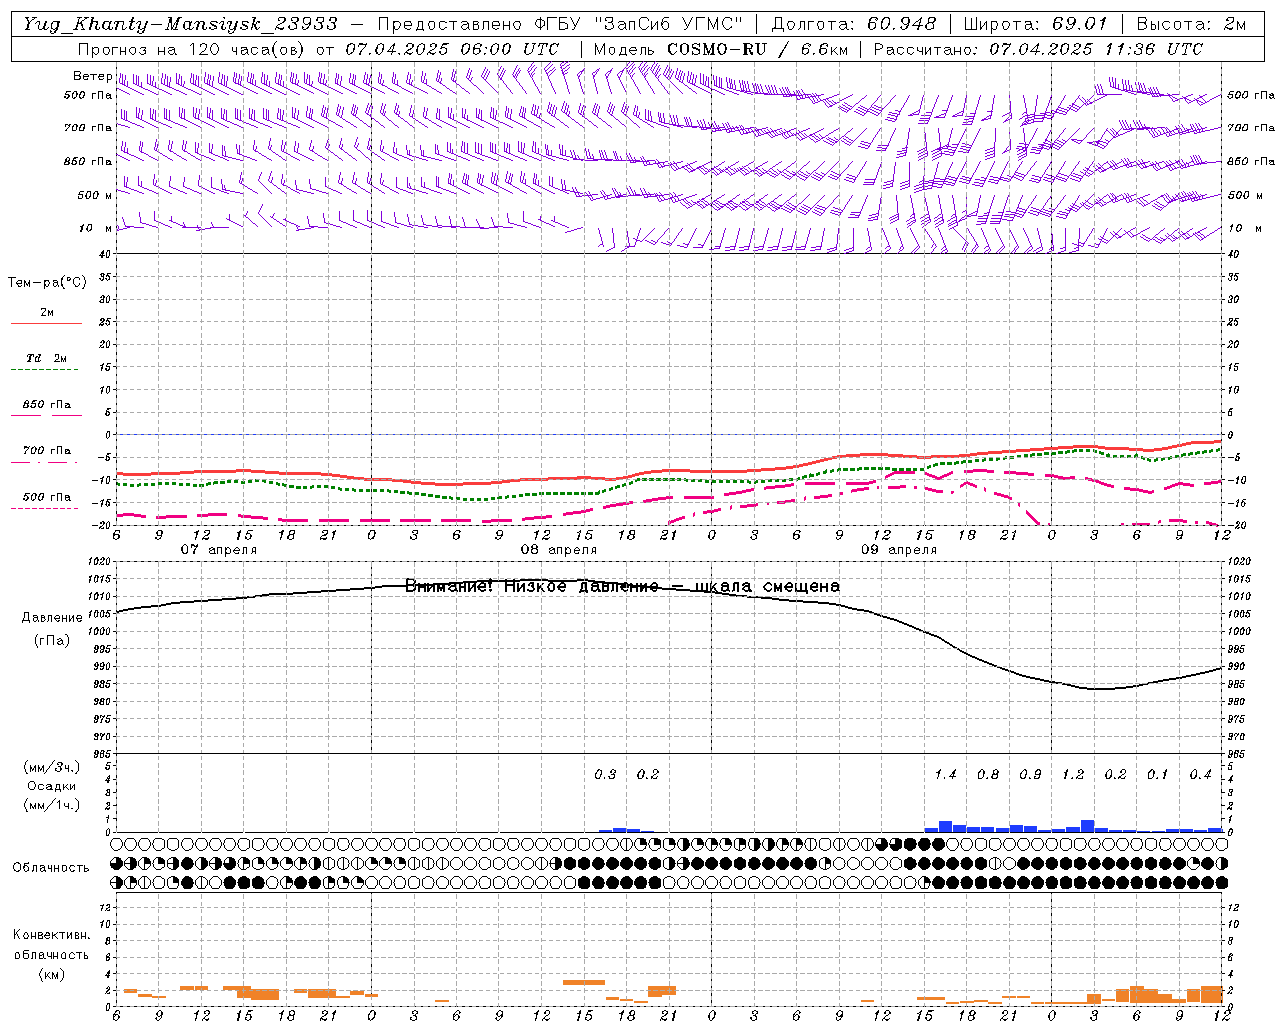Click the Осадки precipitation label
The height and width of the screenshot is (1024, 1280).
52,786
